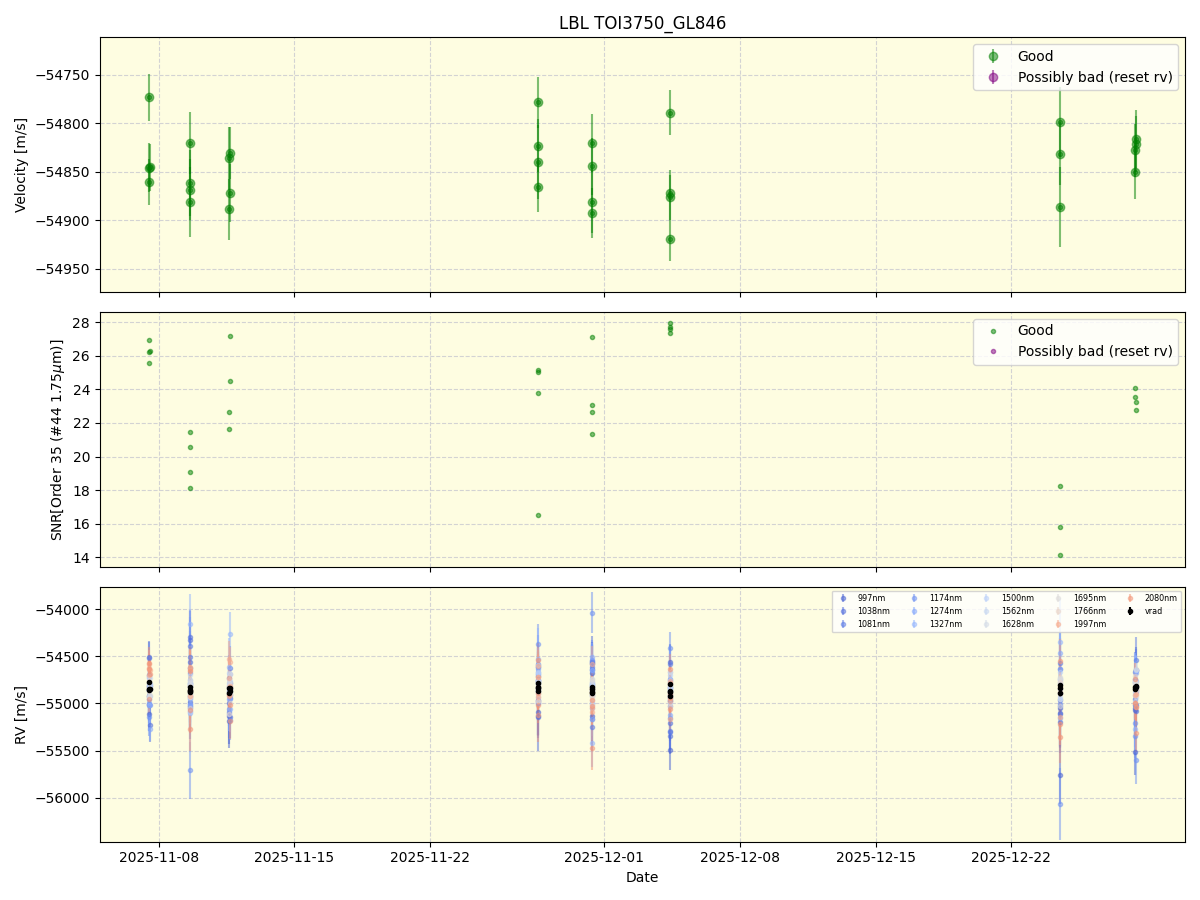Click the plot title LBL TOI3750_GL846
1200x900 pixels.
pyautogui.click(x=642, y=23)
